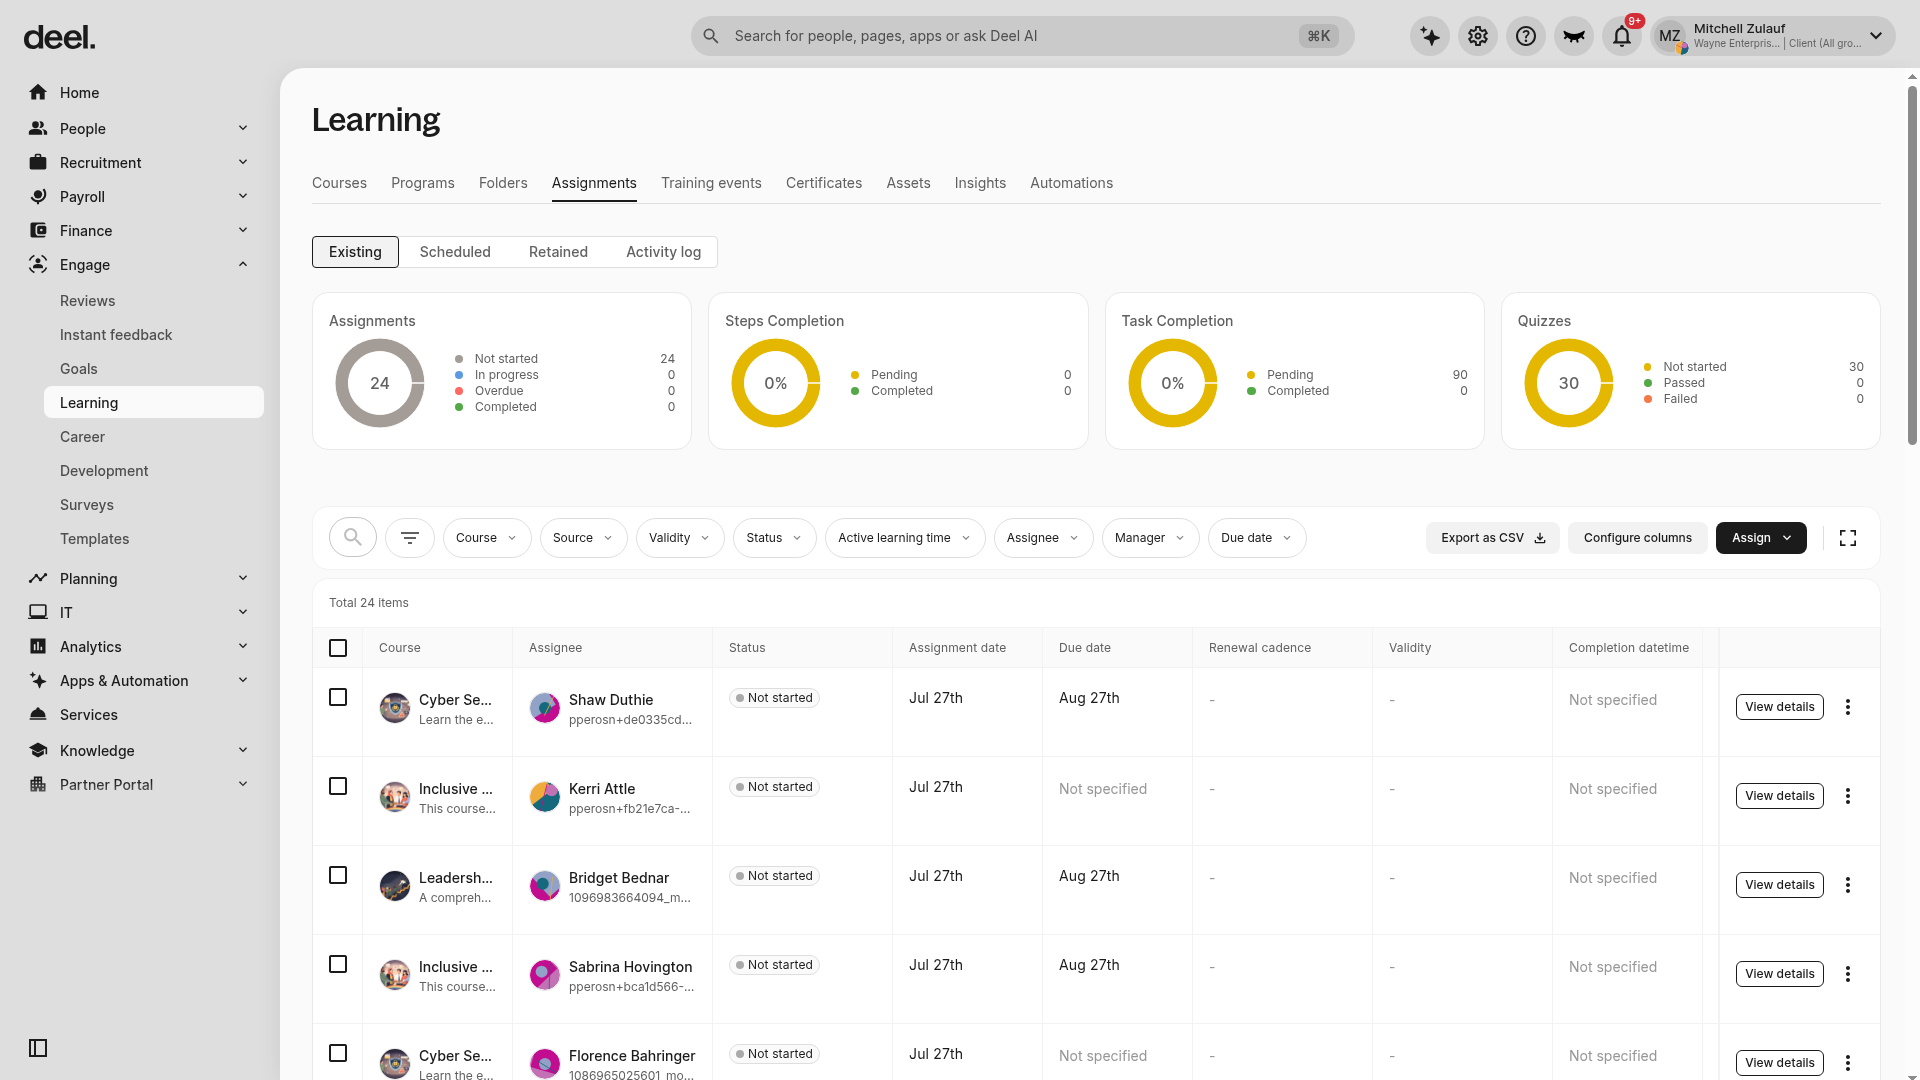Click the Analytics chart icon
This screenshot has width=1920, height=1080.
[x=38, y=647]
